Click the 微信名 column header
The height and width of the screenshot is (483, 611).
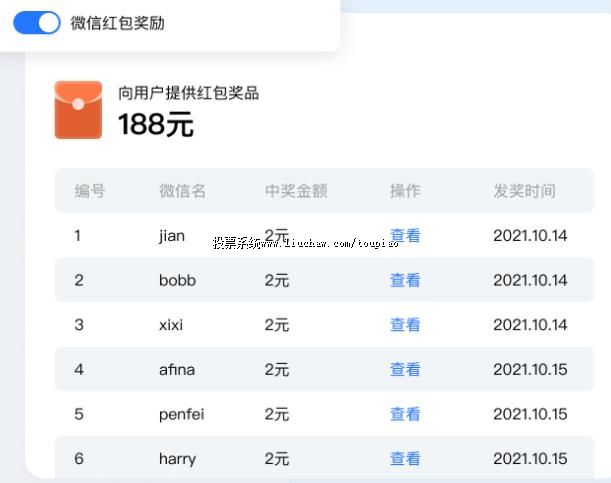[x=182, y=190]
